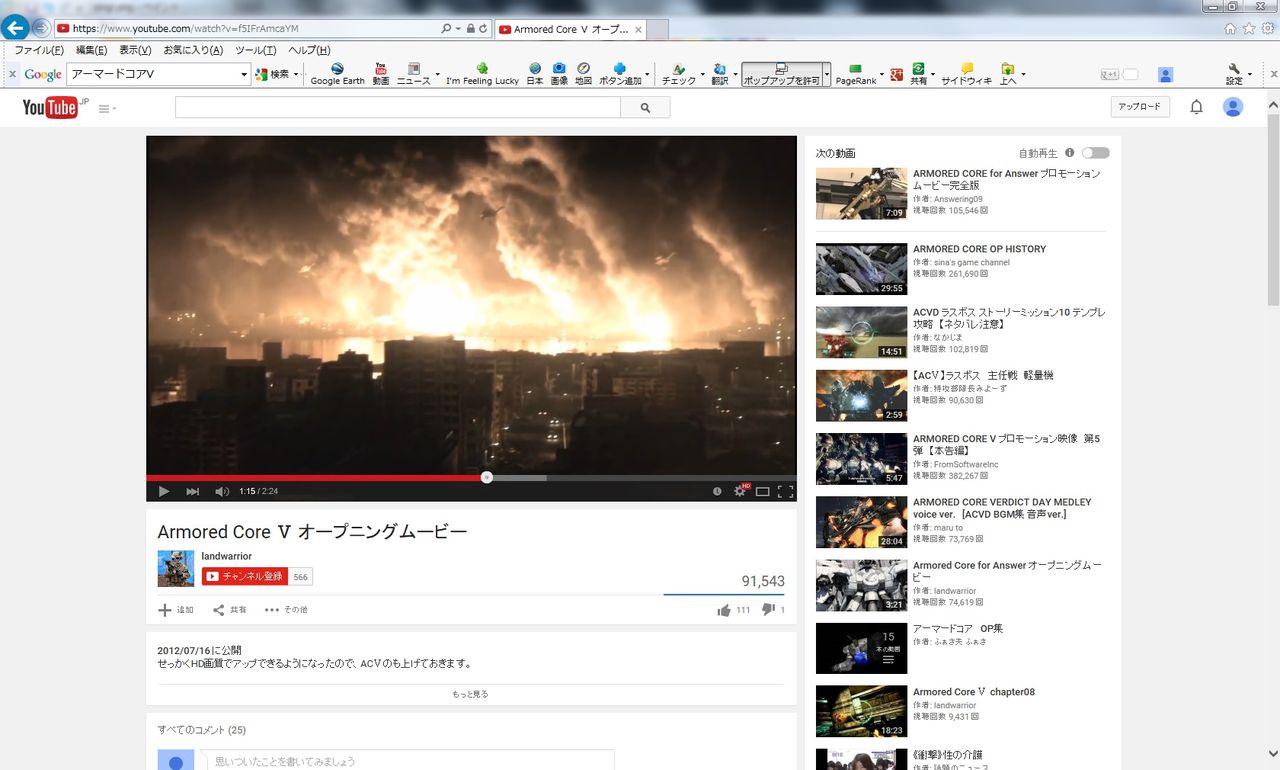Click the 上へ toolbar icon
This screenshot has width=1280, height=770.
[x=1008, y=74]
